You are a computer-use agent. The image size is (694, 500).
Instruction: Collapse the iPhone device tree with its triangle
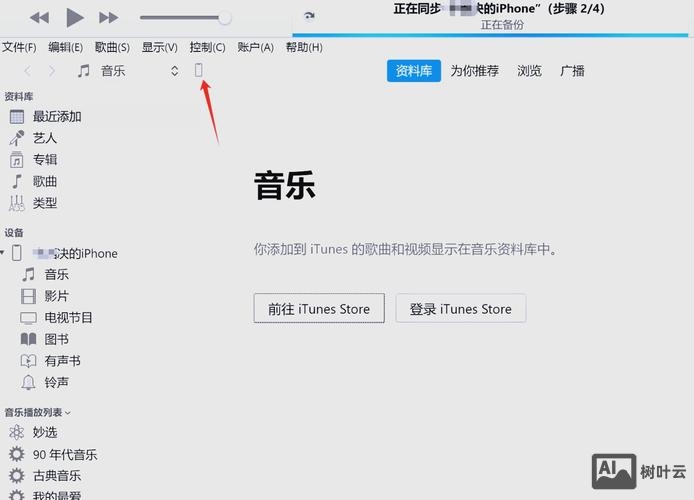[x=2, y=253]
